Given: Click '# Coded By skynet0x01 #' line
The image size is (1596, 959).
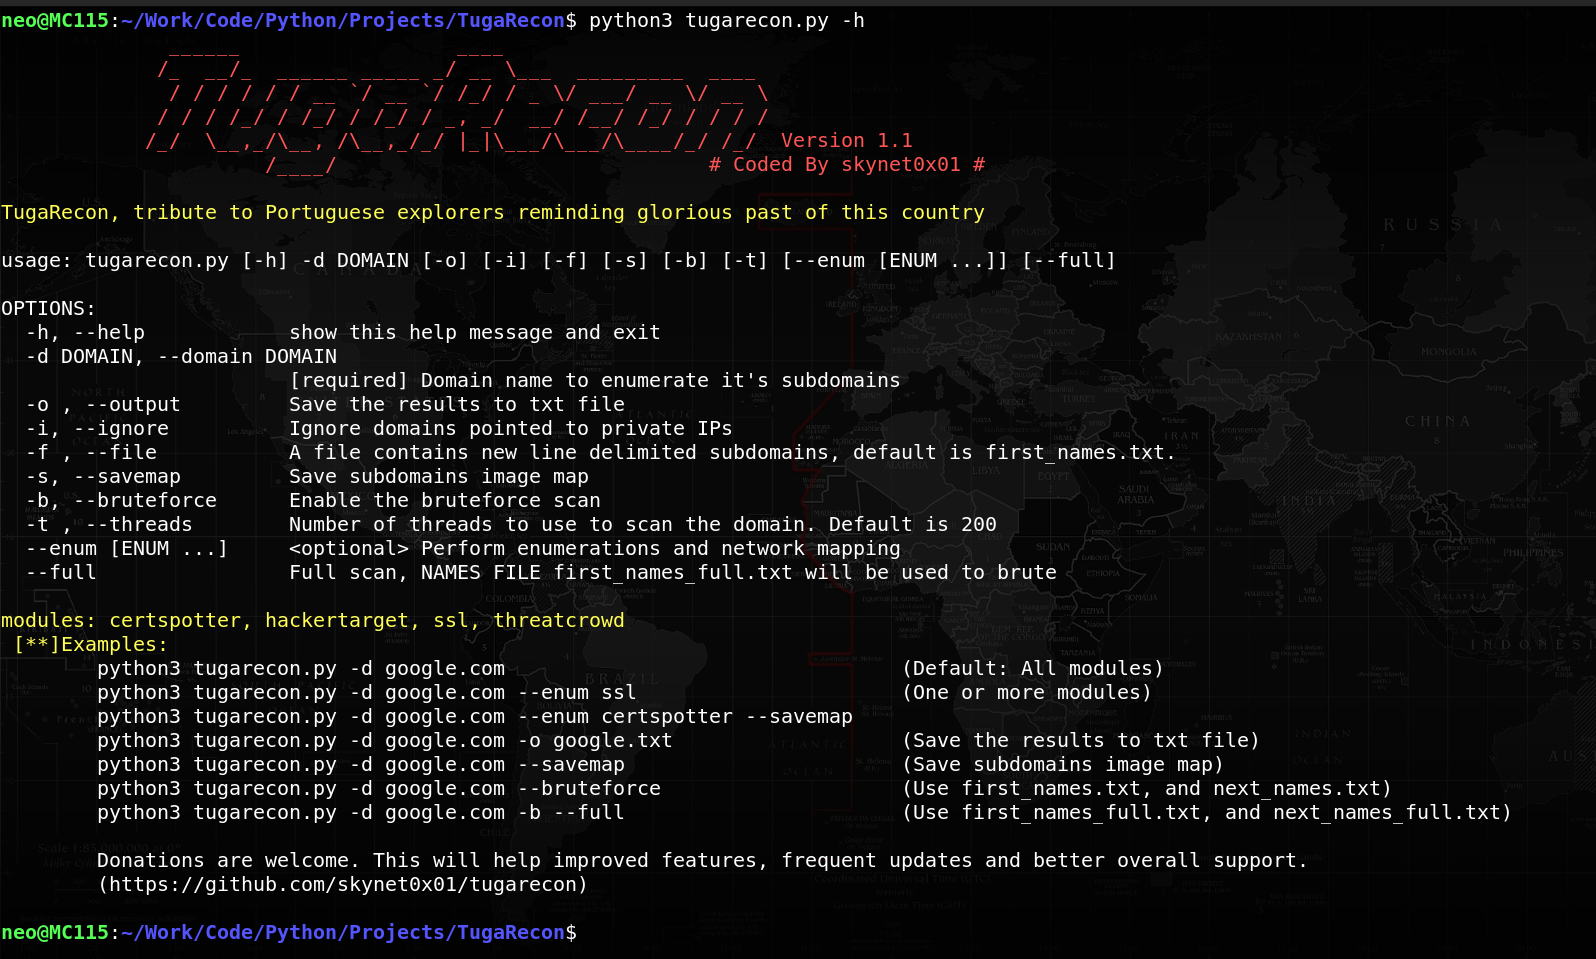Looking at the screenshot, I should 846,164.
